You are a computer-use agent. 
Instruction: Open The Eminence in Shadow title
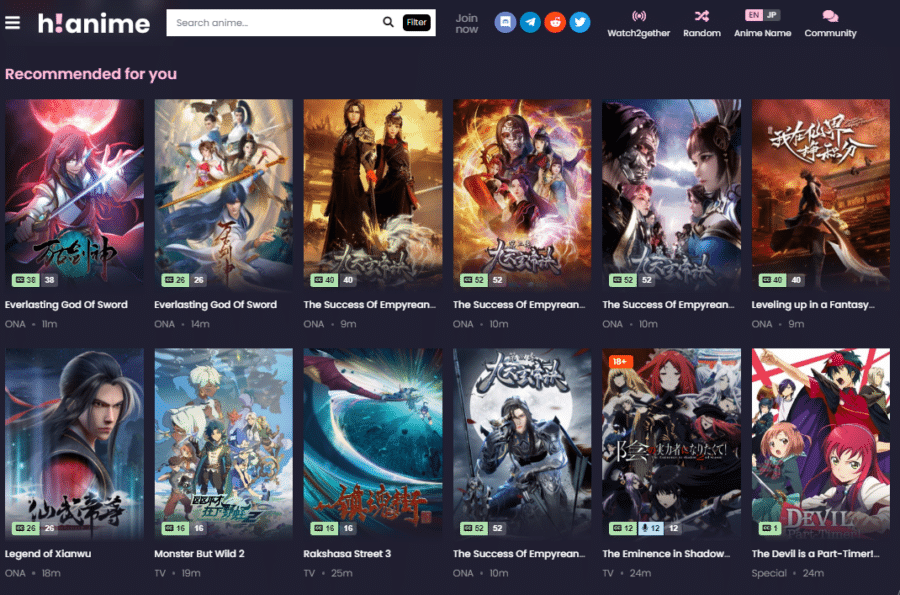click(x=666, y=554)
